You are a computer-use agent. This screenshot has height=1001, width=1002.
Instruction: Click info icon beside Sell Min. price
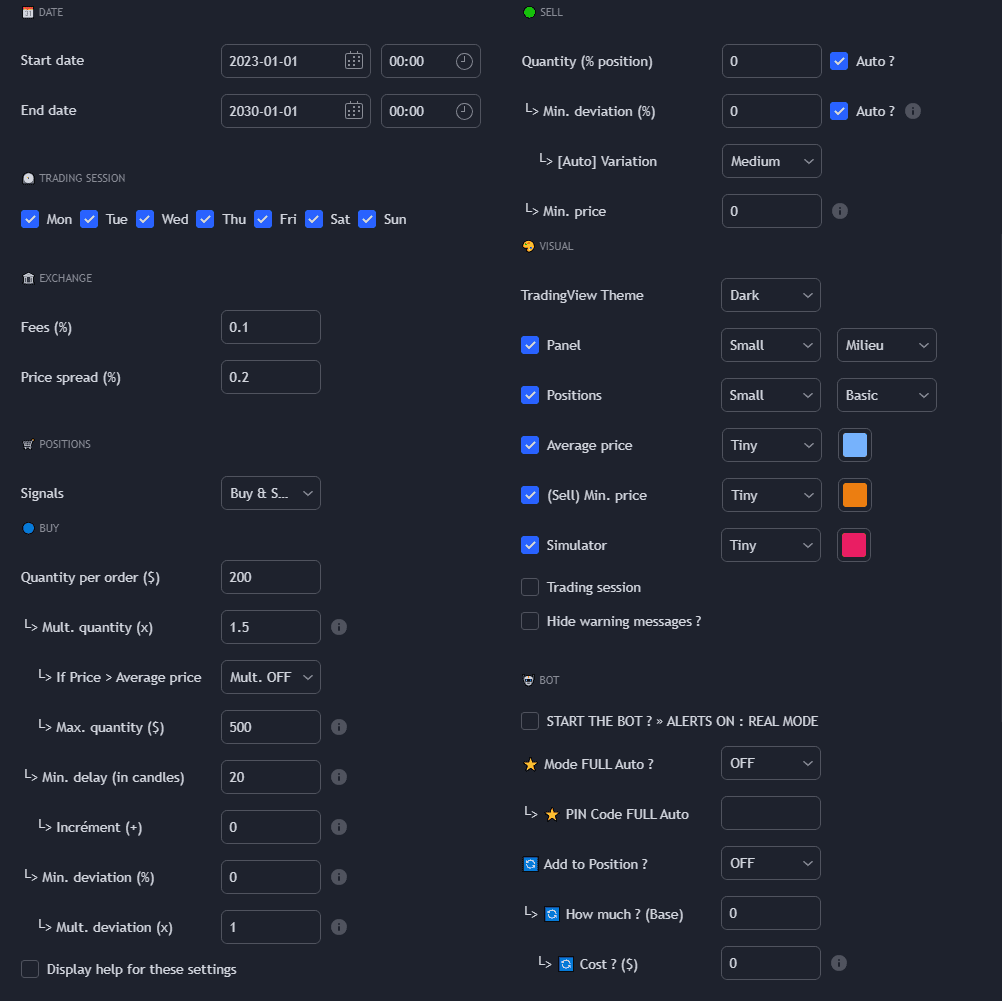pos(840,211)
